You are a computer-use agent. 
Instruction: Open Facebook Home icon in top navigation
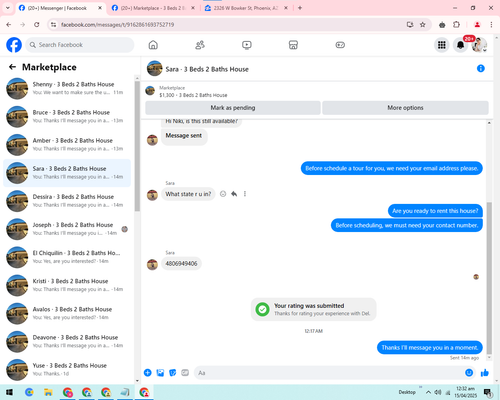153,45
